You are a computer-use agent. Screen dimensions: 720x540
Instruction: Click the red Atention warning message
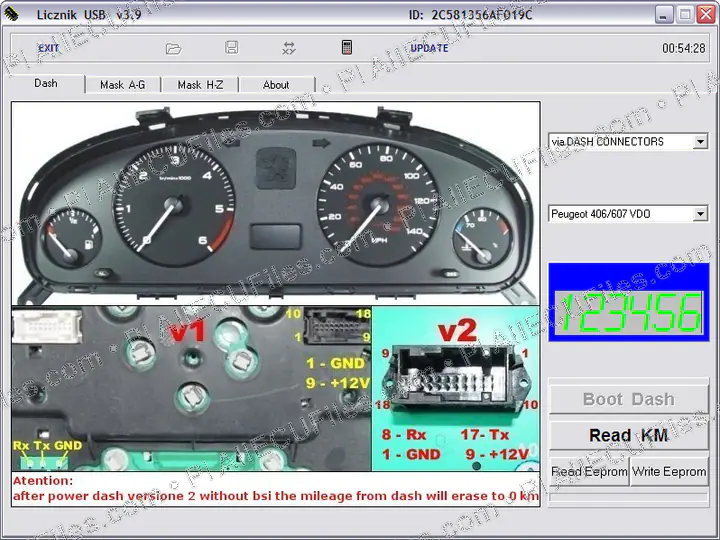[x=276, y=489]
